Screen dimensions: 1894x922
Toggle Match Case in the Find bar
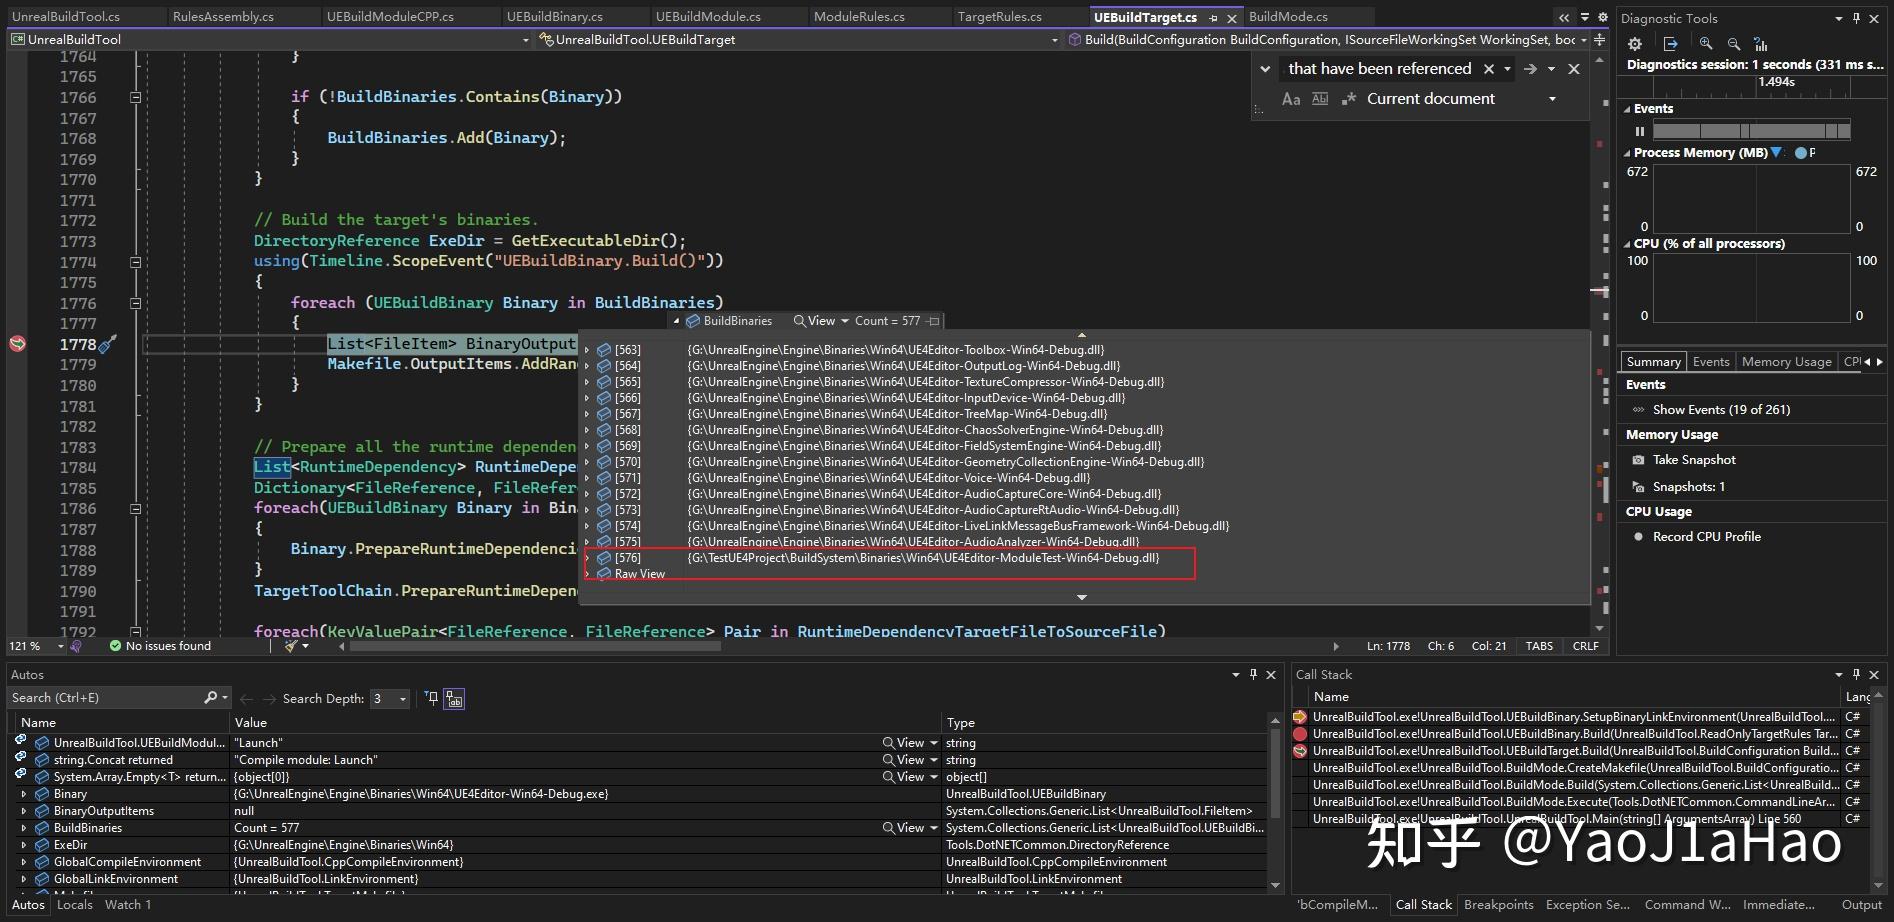(1292, 98)
